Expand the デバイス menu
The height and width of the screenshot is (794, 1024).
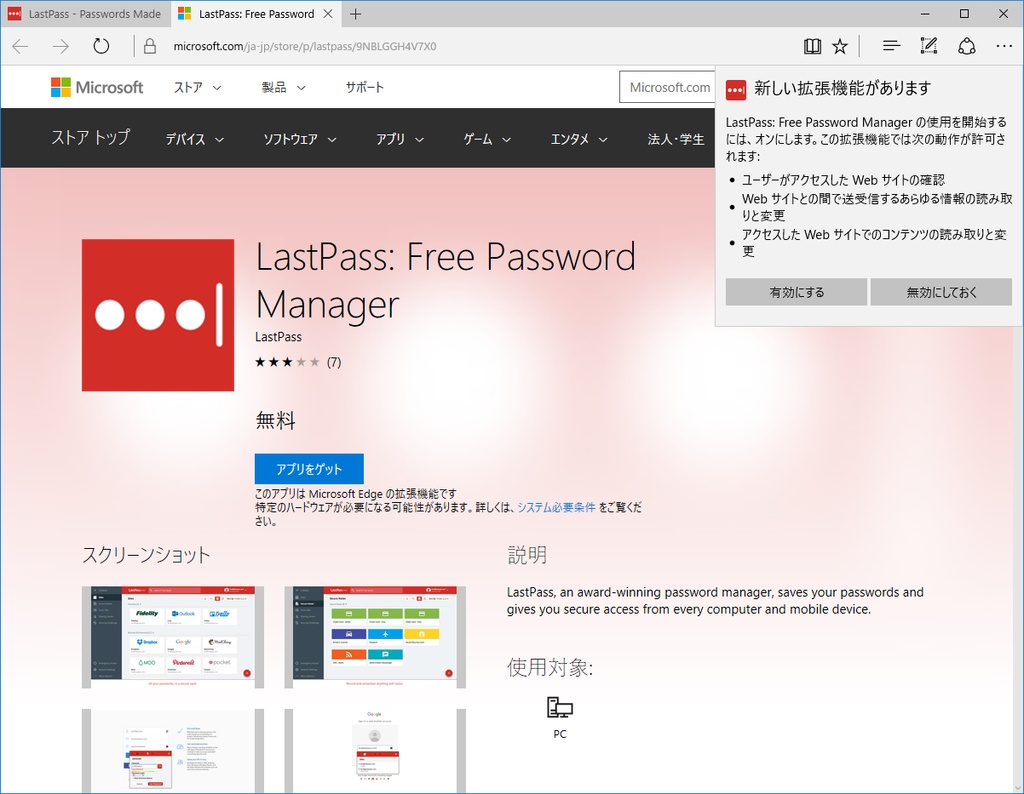[x=195, y=139]
